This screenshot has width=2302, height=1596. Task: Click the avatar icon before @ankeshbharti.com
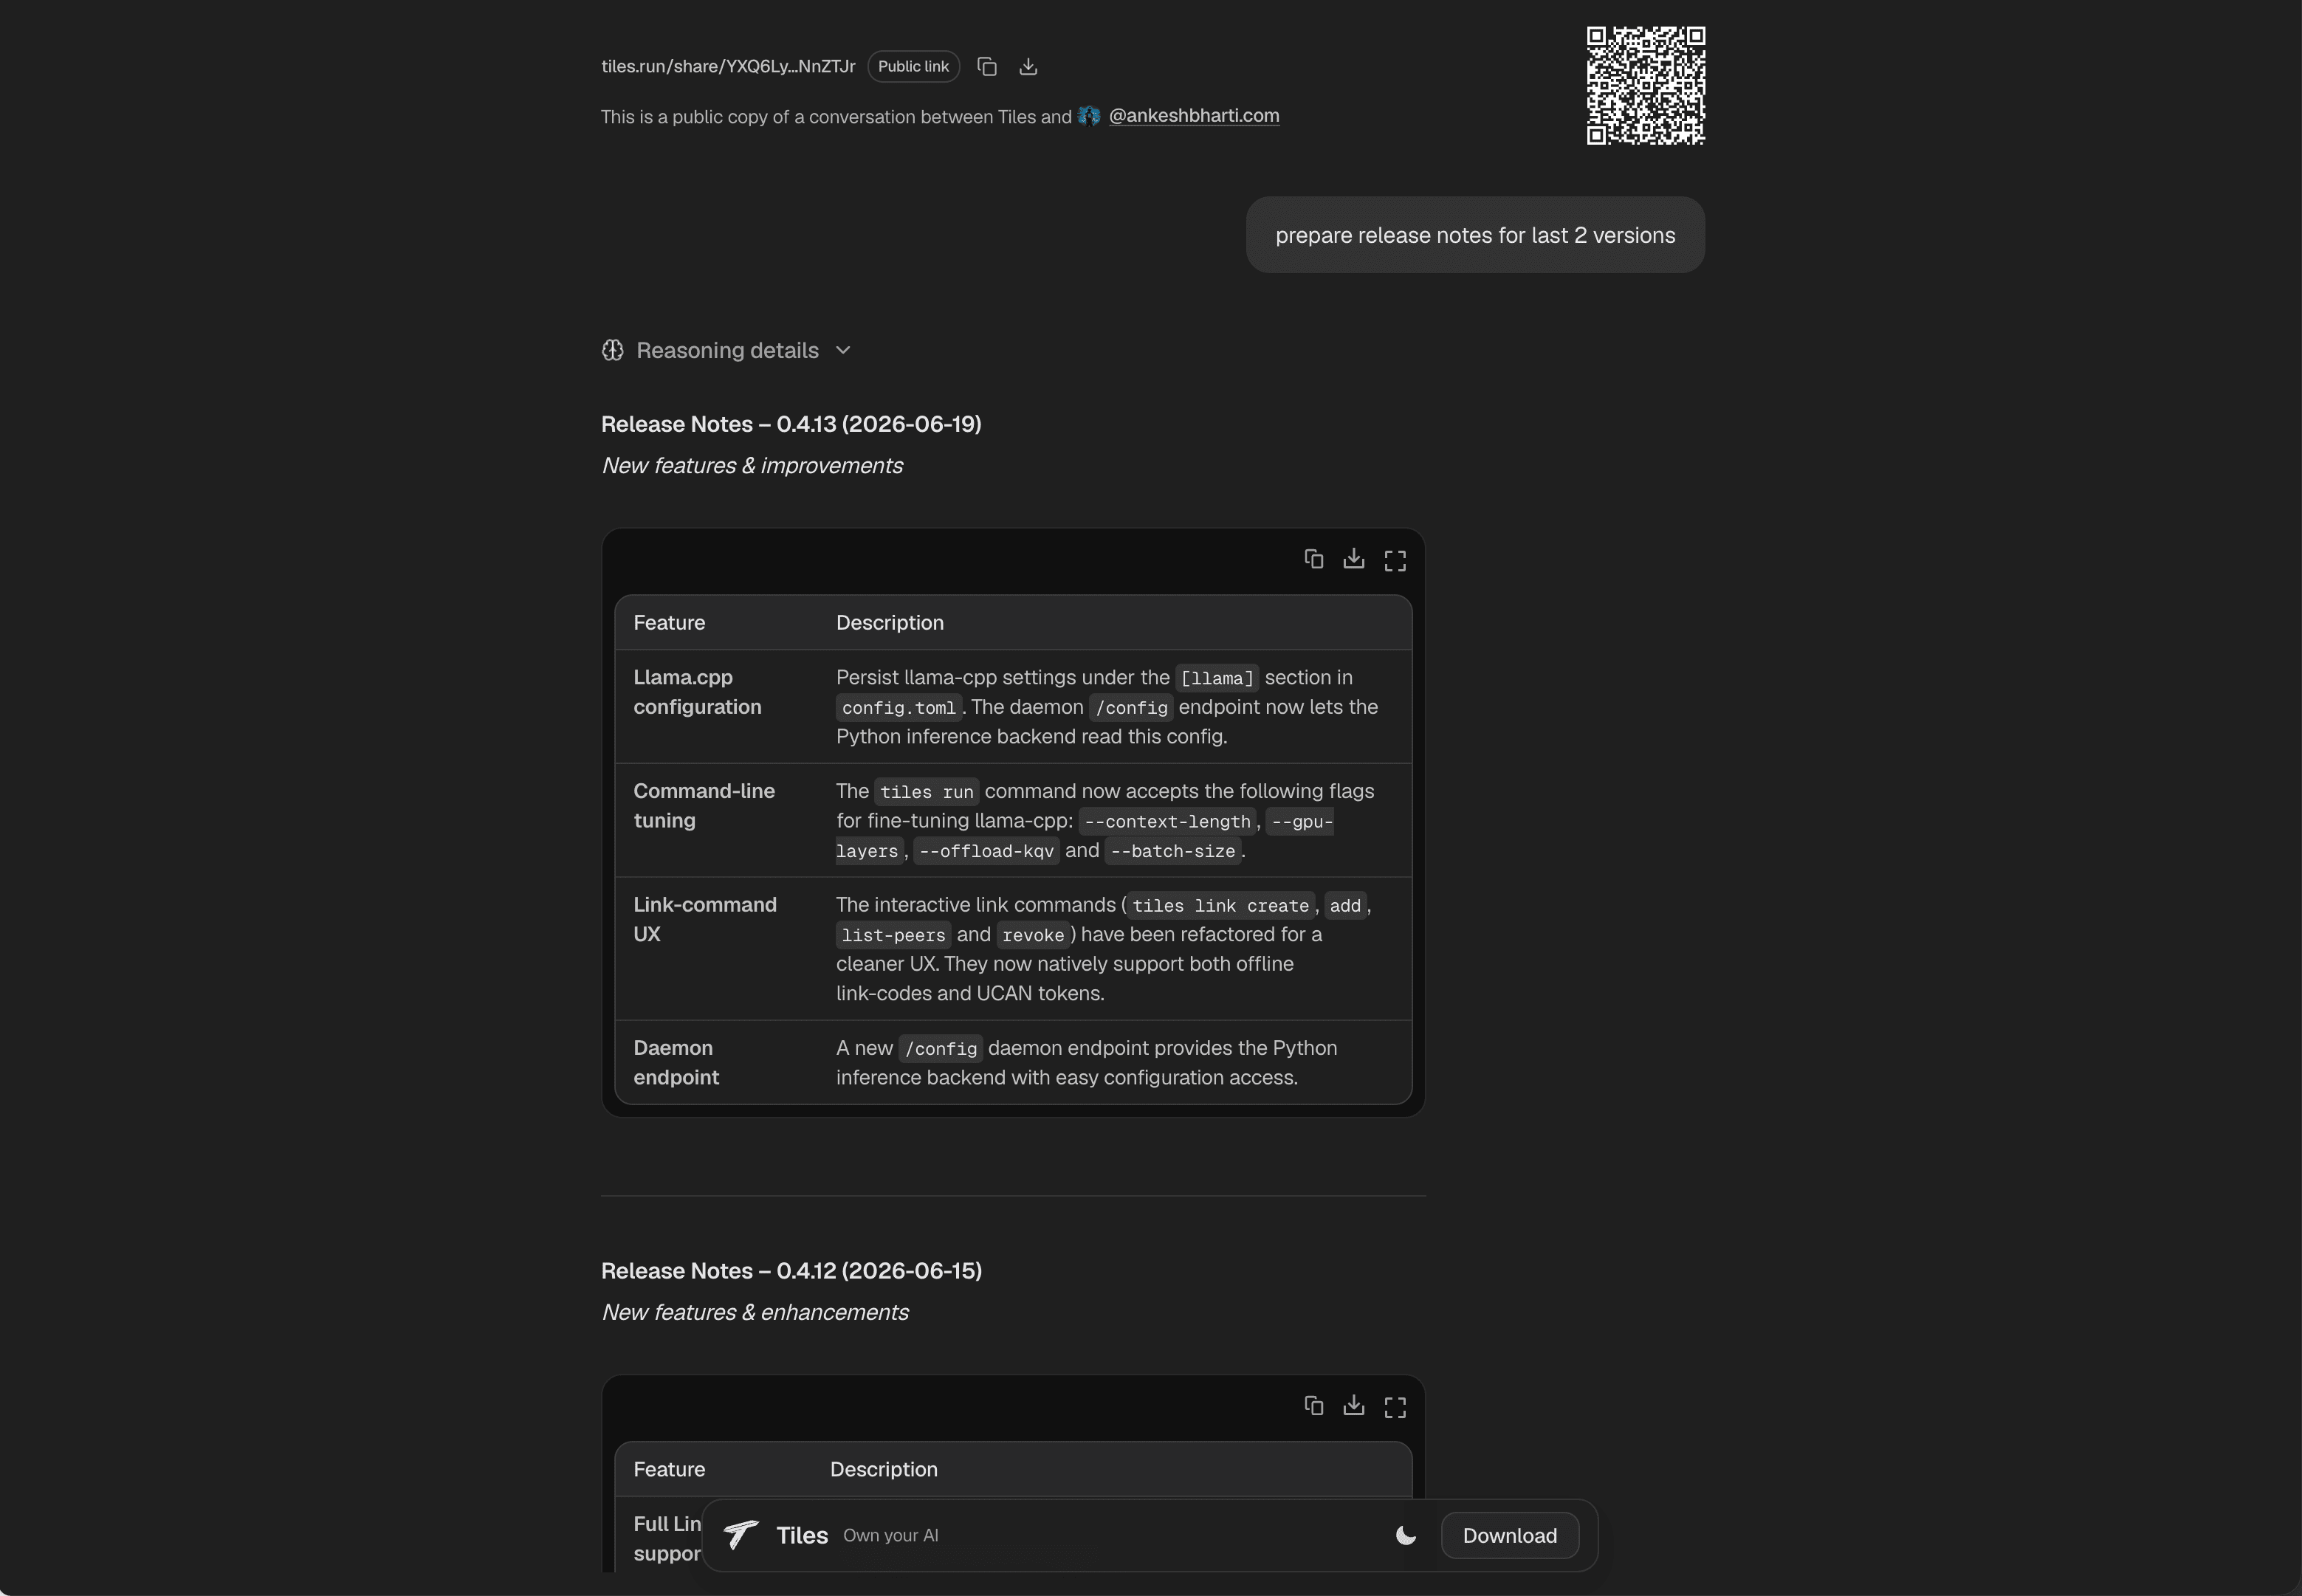1089,116
